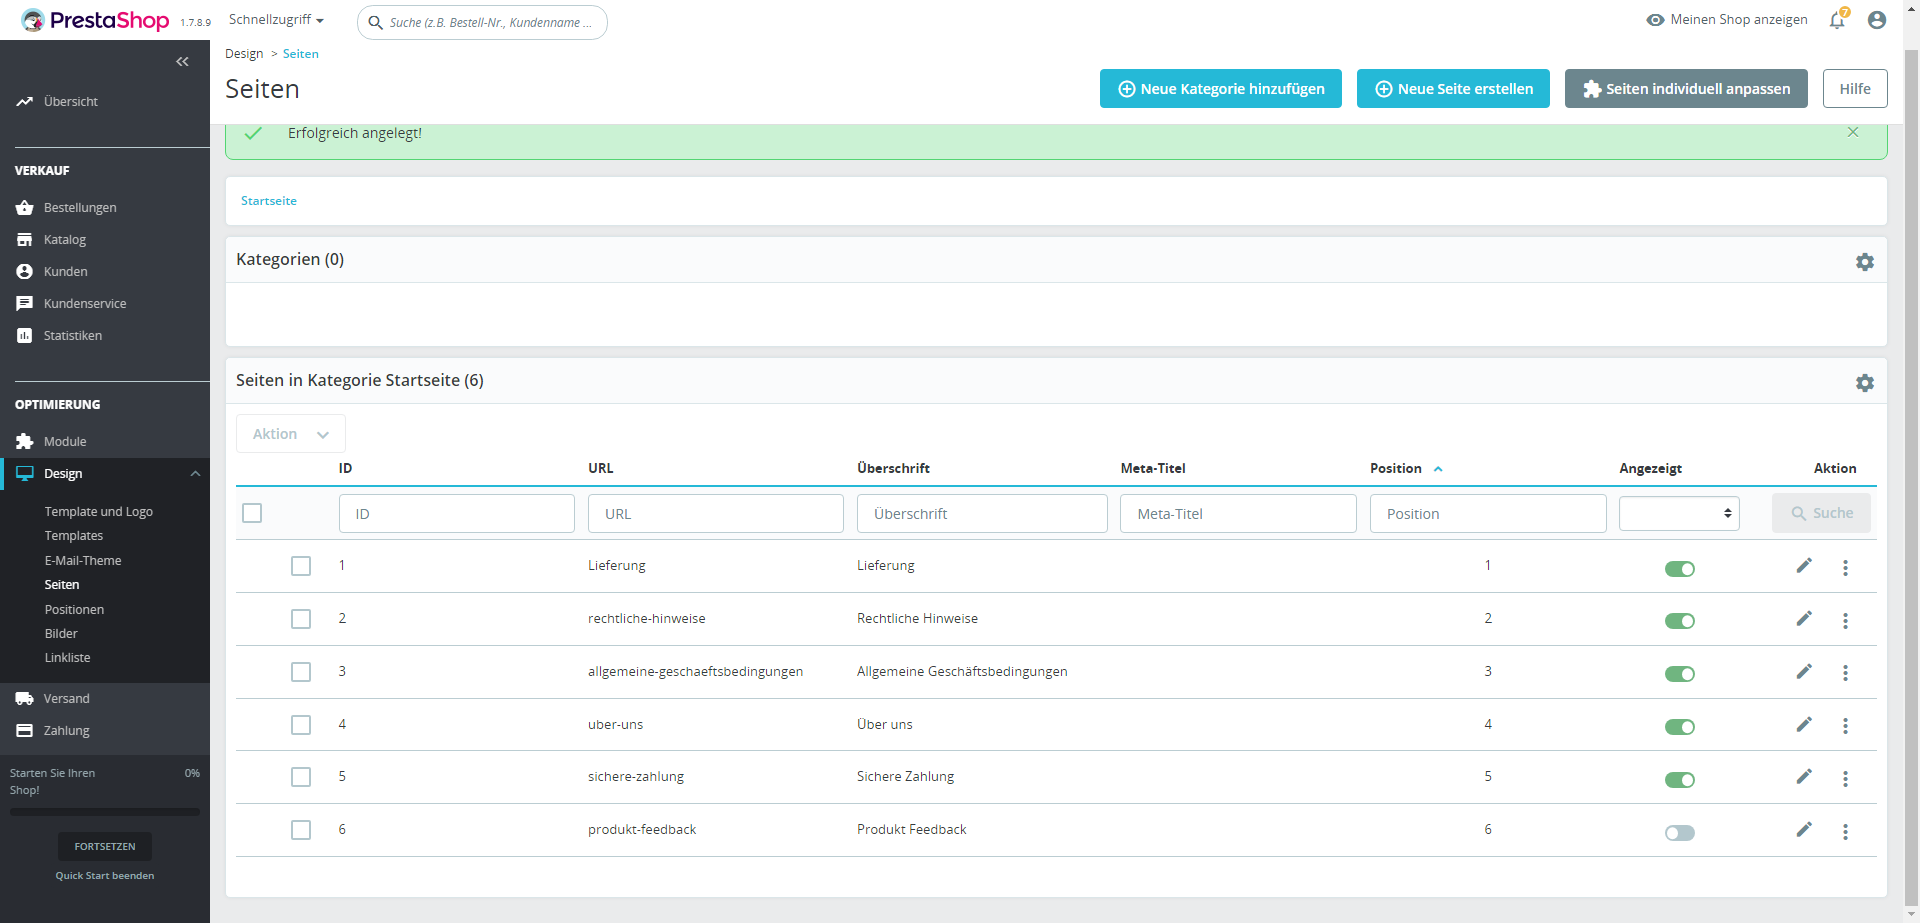Open more actions for produkt-feedback row
Viewport: 1920px width, 923px height.
(x=1845, y=832)
